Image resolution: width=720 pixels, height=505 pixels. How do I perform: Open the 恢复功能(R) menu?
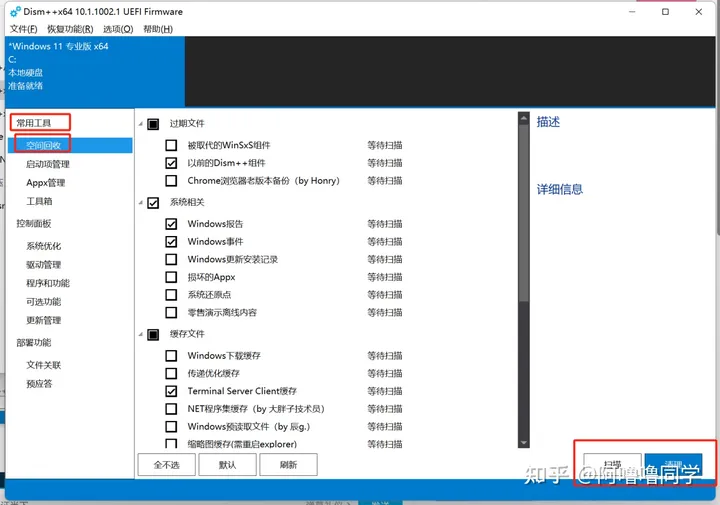70,29
